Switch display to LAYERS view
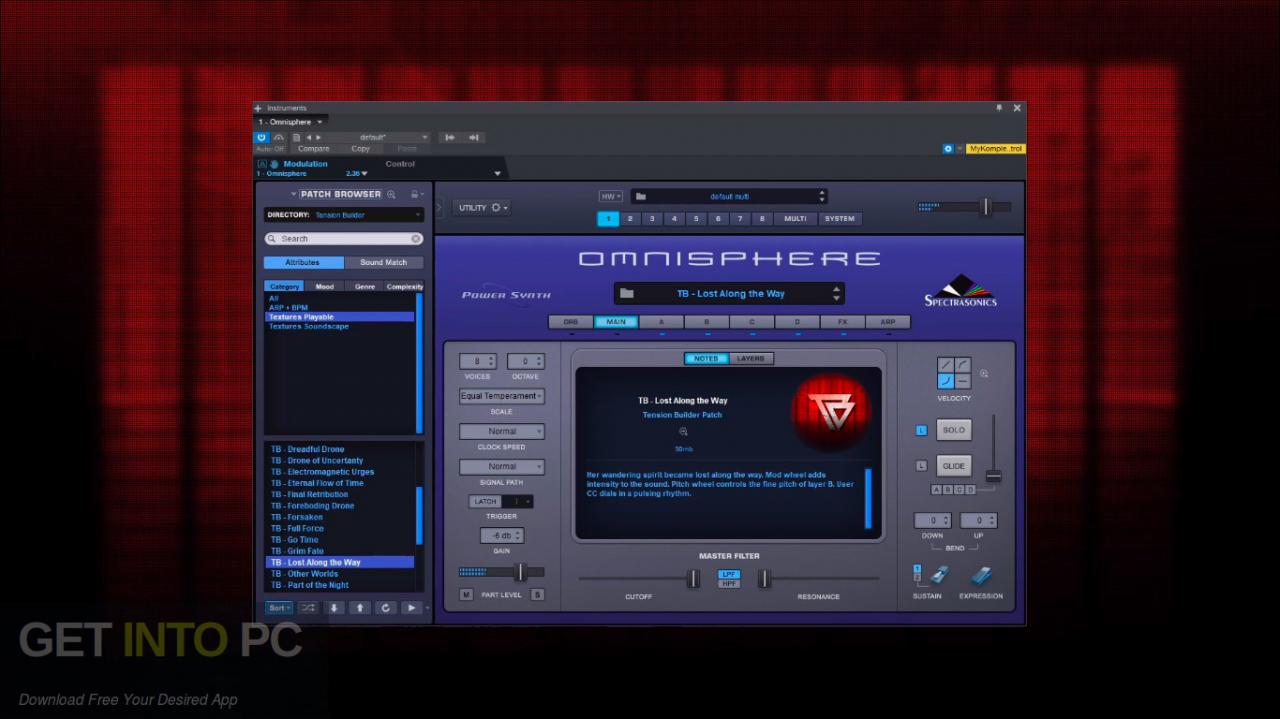 tap(751, 358)
